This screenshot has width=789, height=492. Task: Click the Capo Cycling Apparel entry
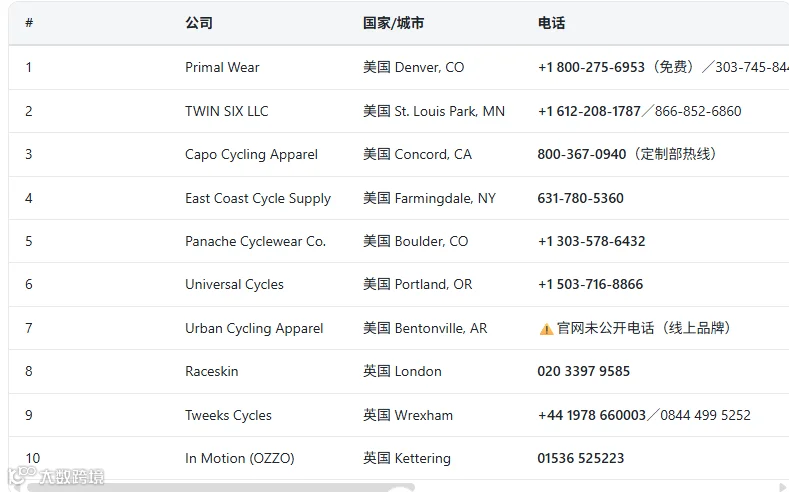click(251, 154)
